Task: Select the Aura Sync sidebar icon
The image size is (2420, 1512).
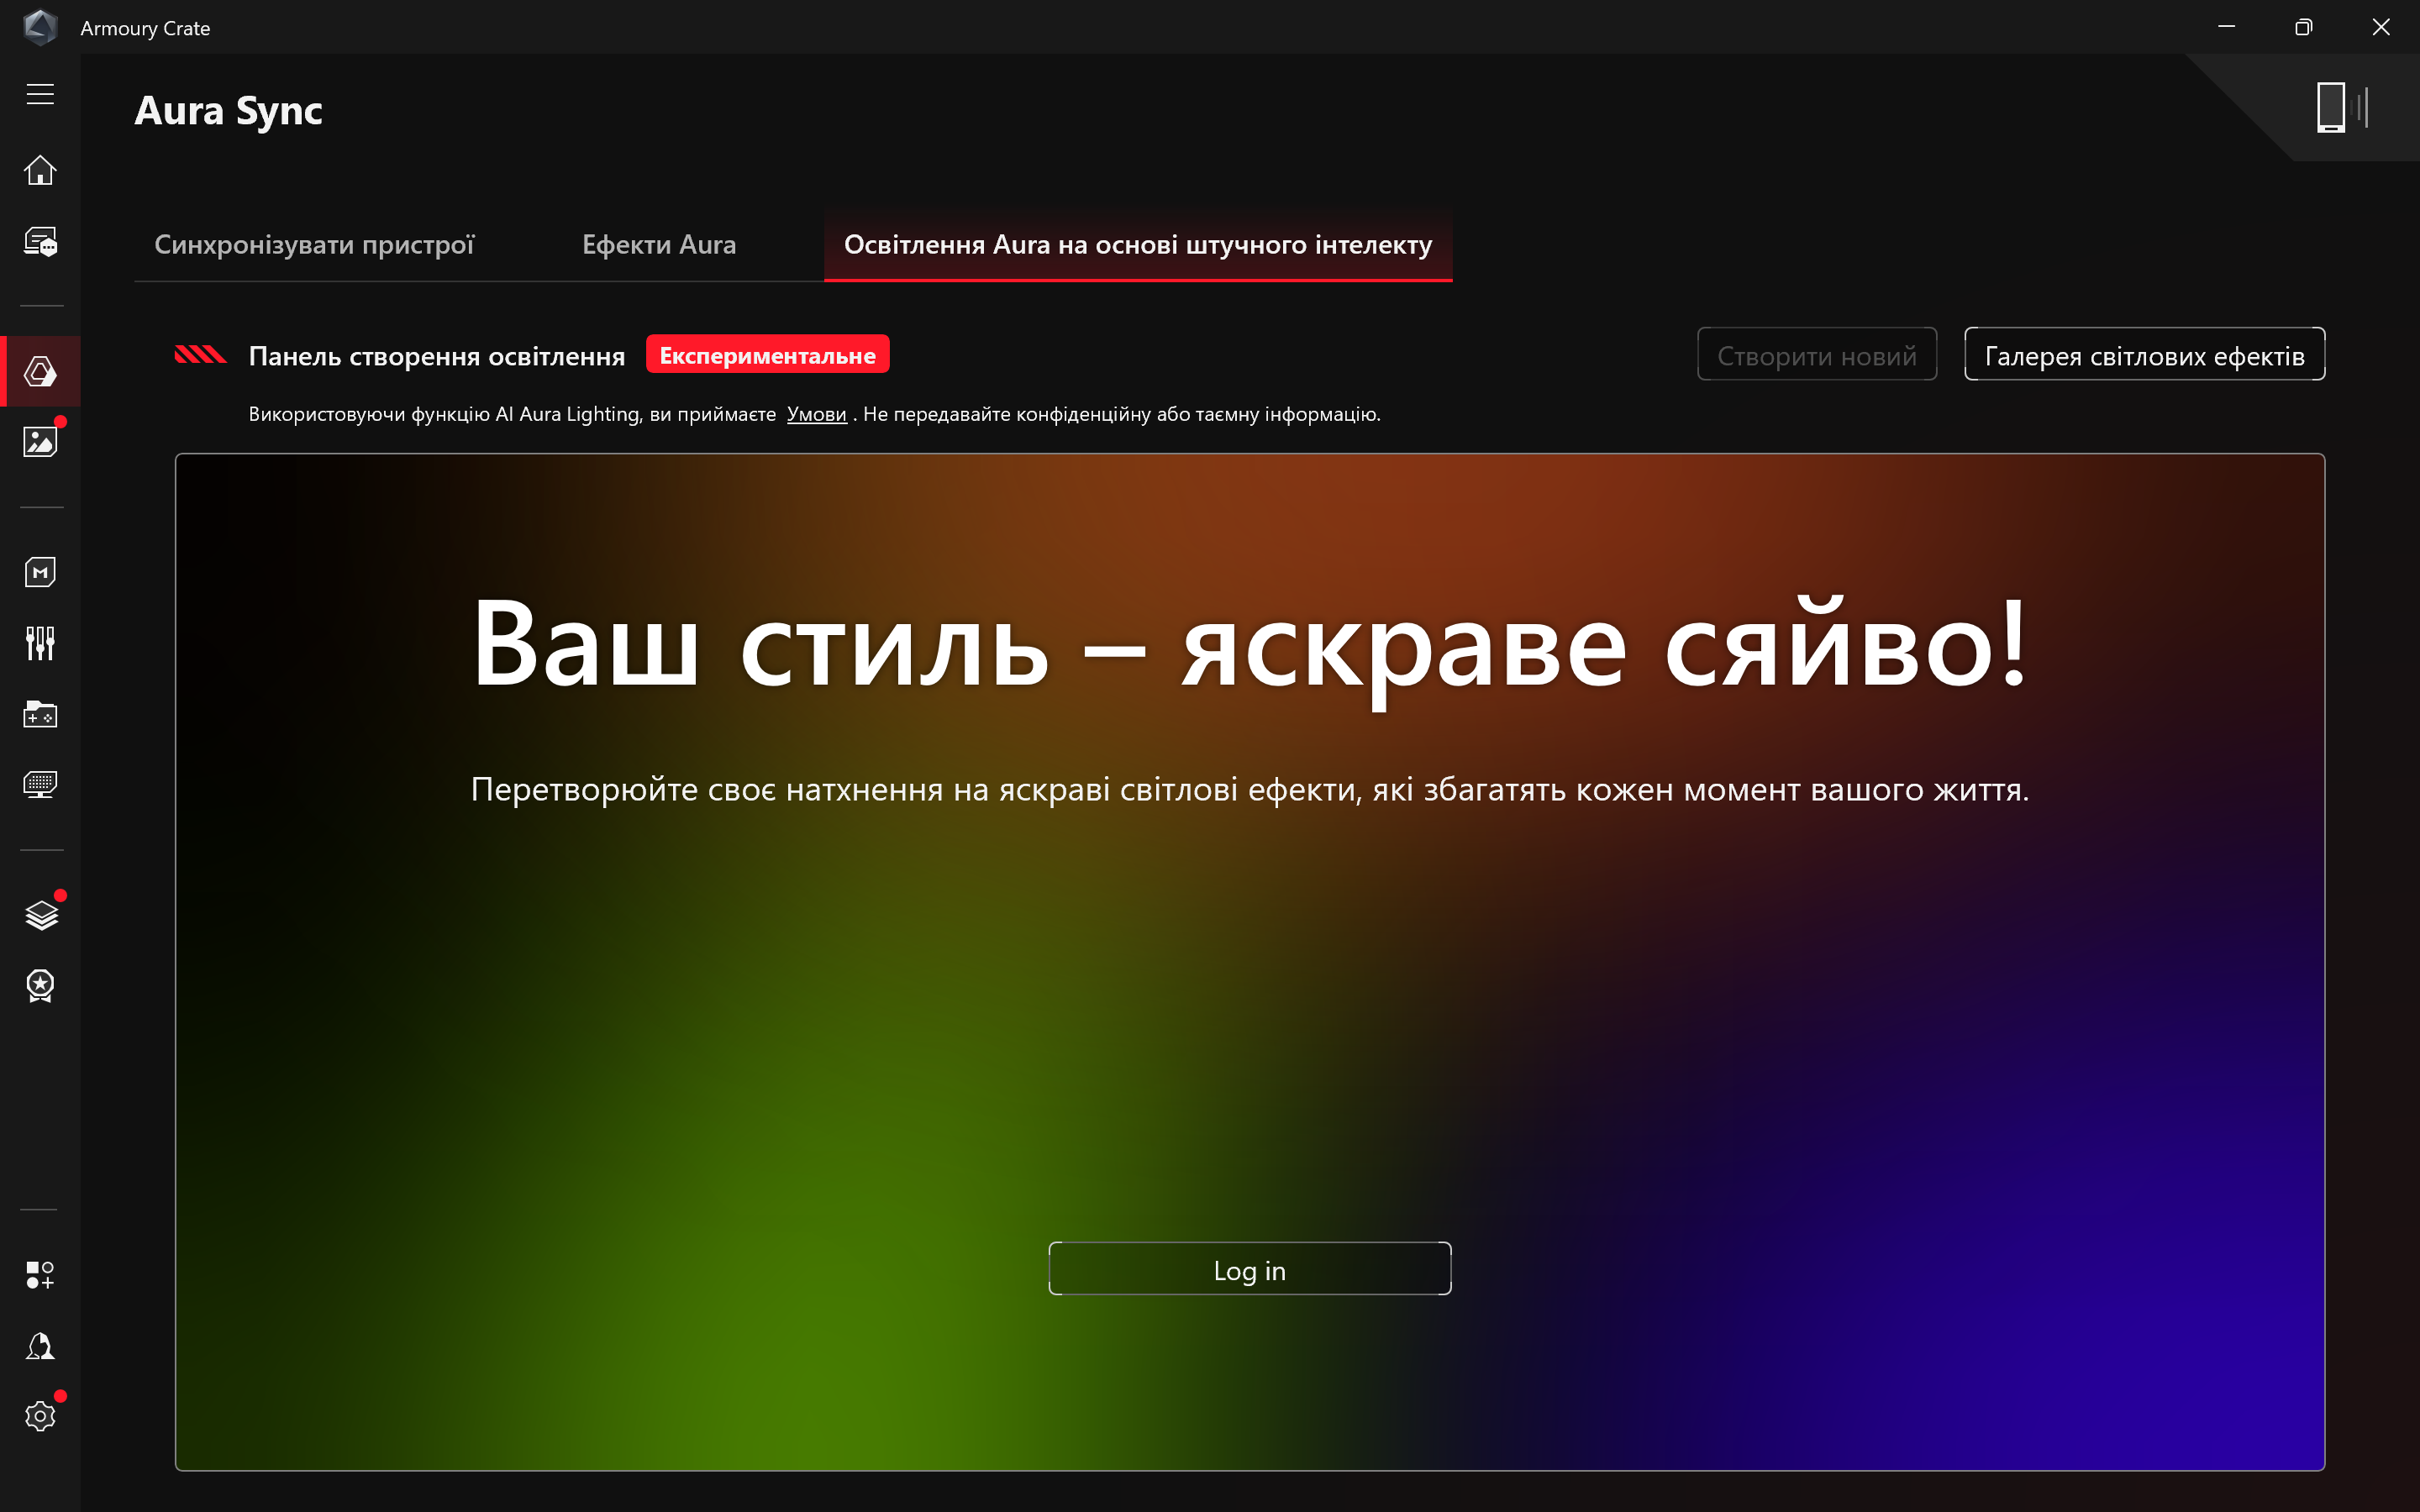Action: (x=40, y=371)
